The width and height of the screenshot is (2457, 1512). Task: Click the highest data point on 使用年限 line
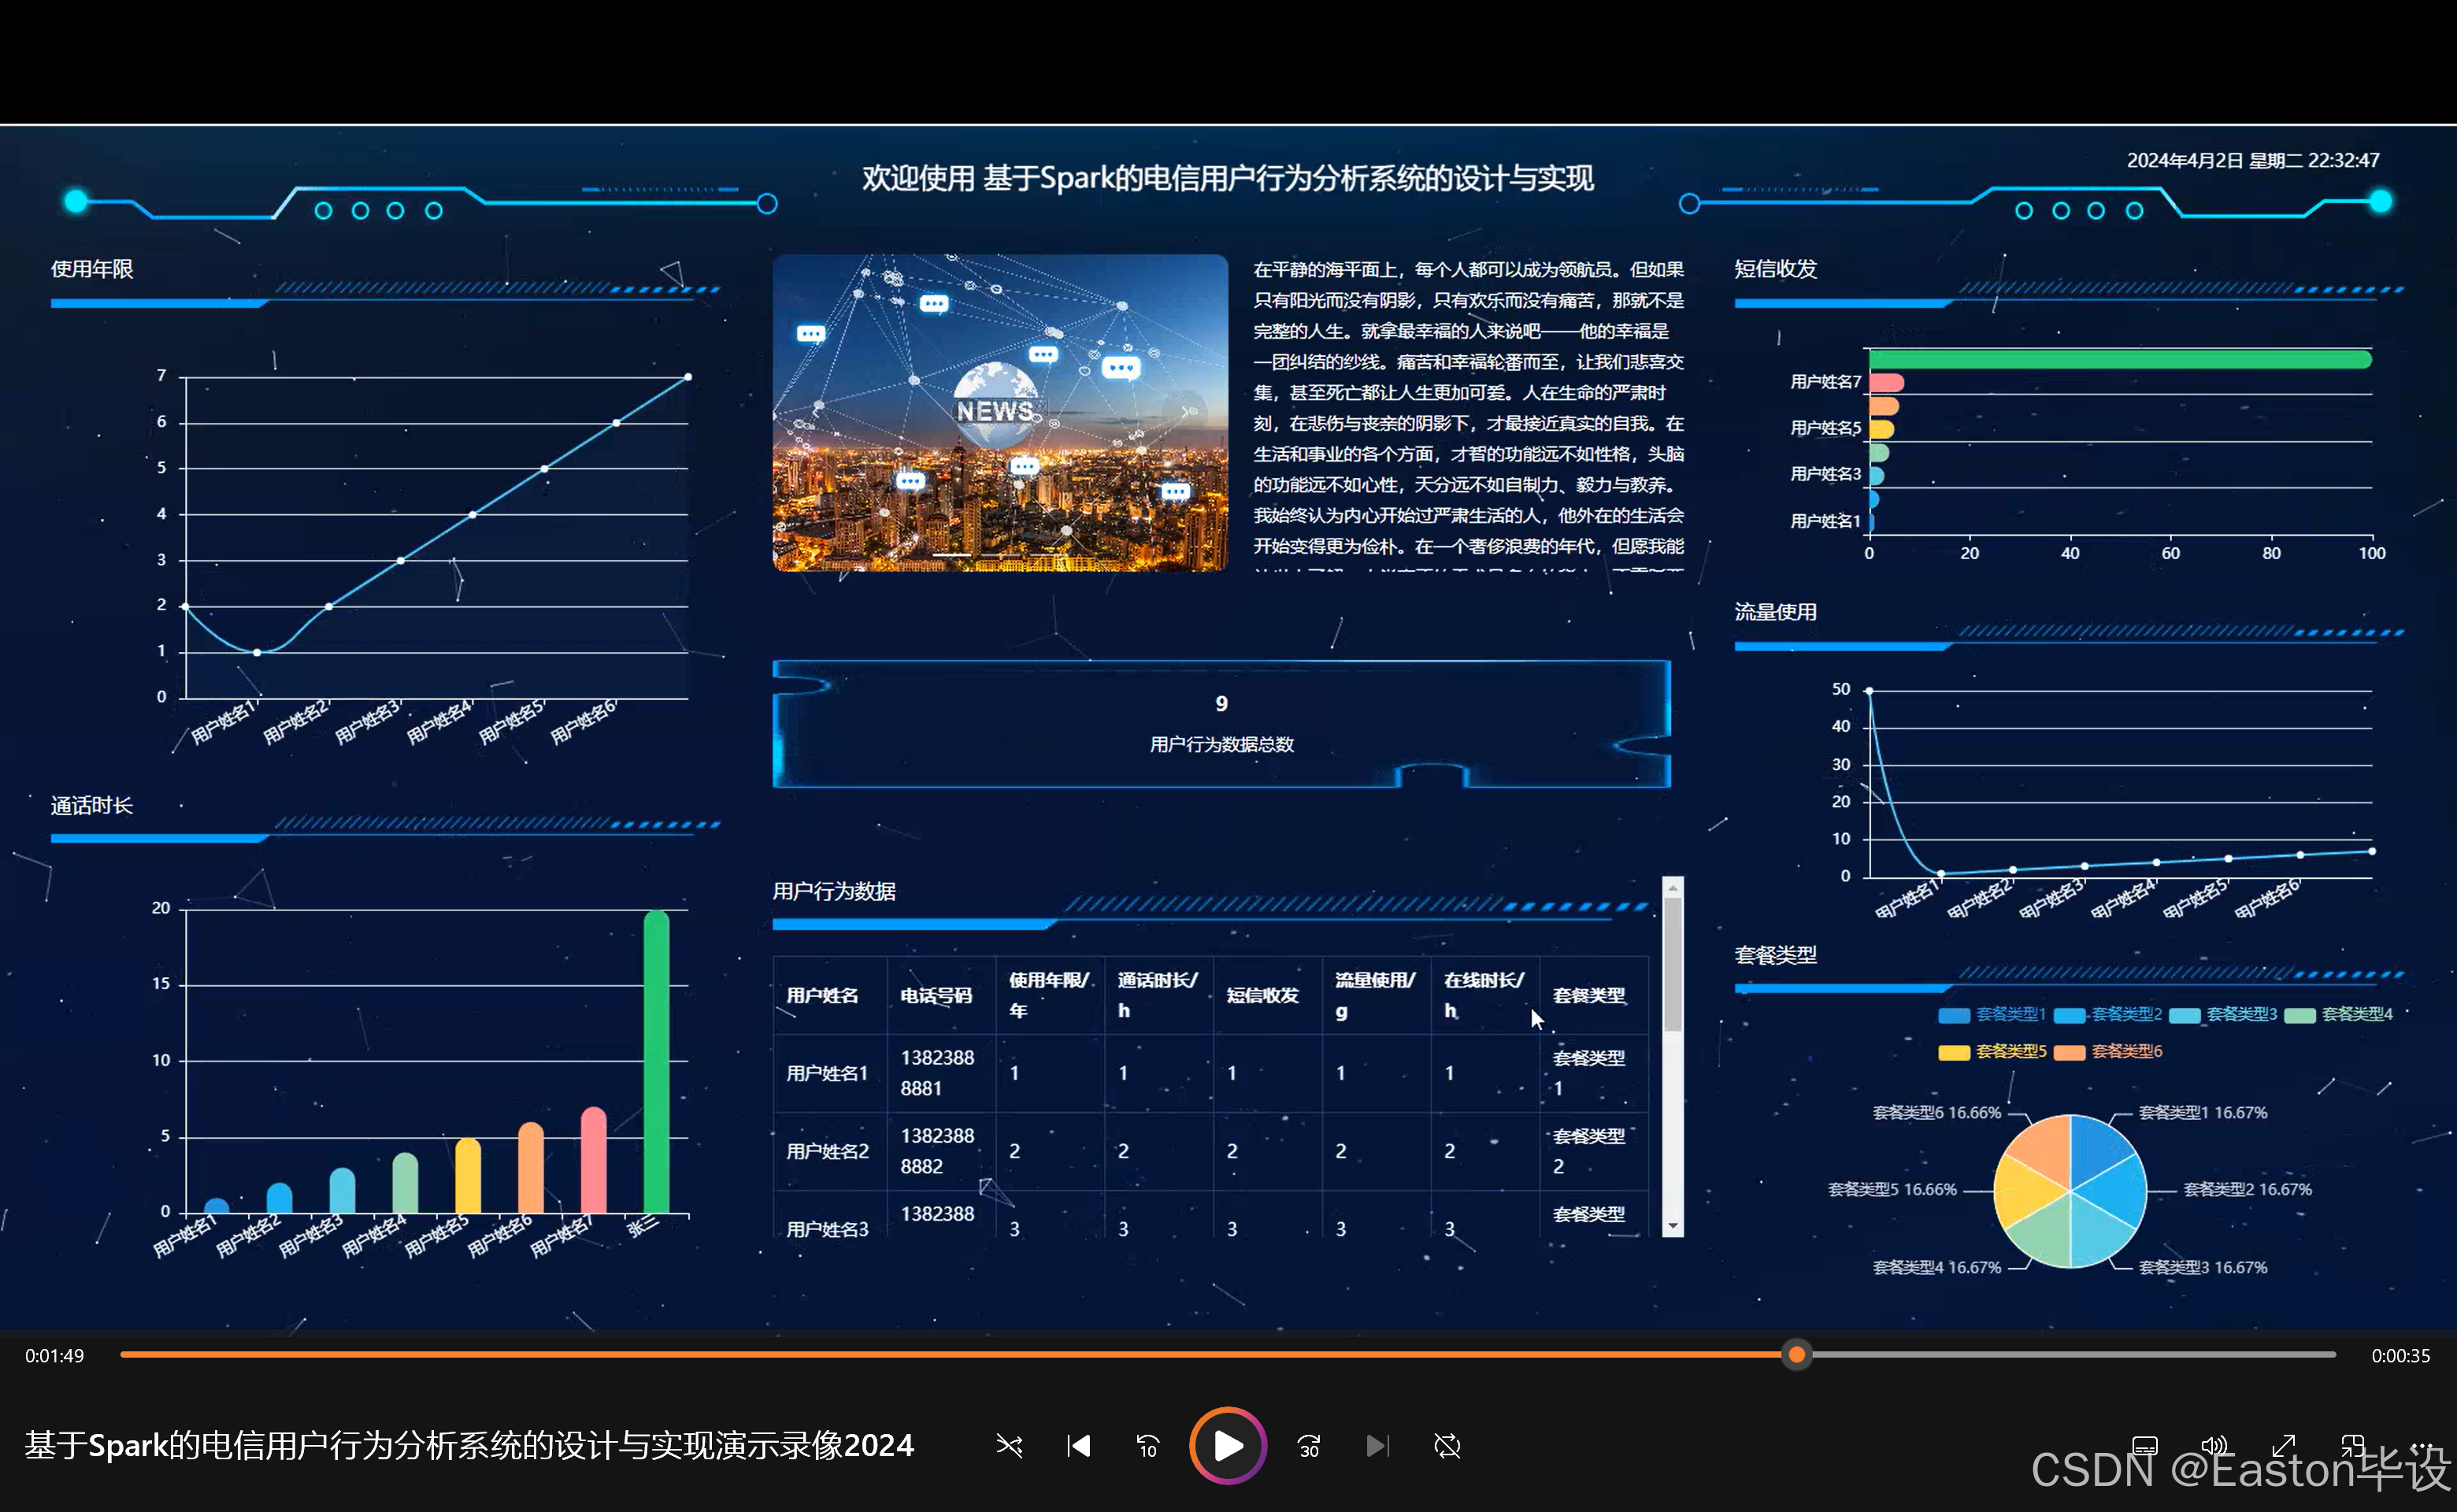(x=688, y=377)
